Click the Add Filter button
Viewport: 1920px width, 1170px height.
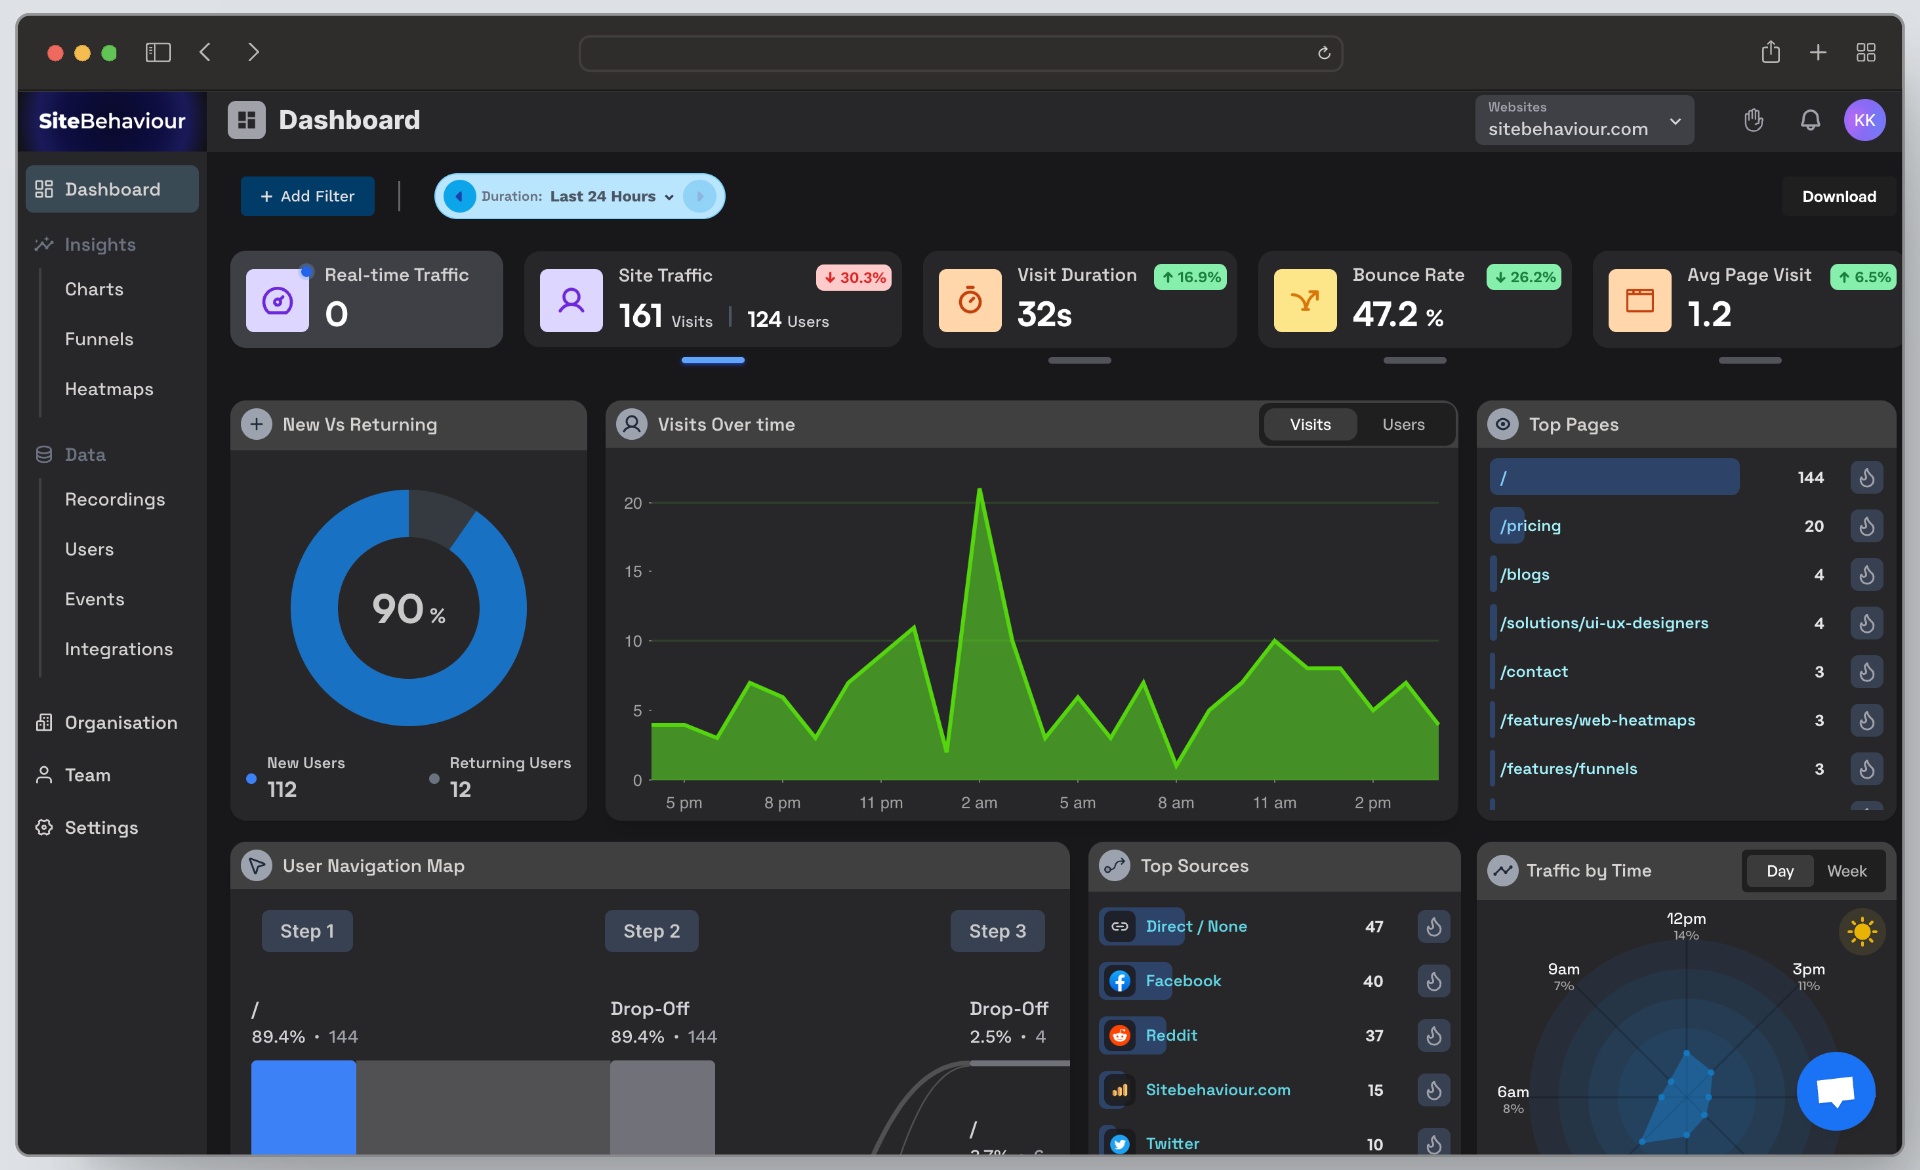307,196
